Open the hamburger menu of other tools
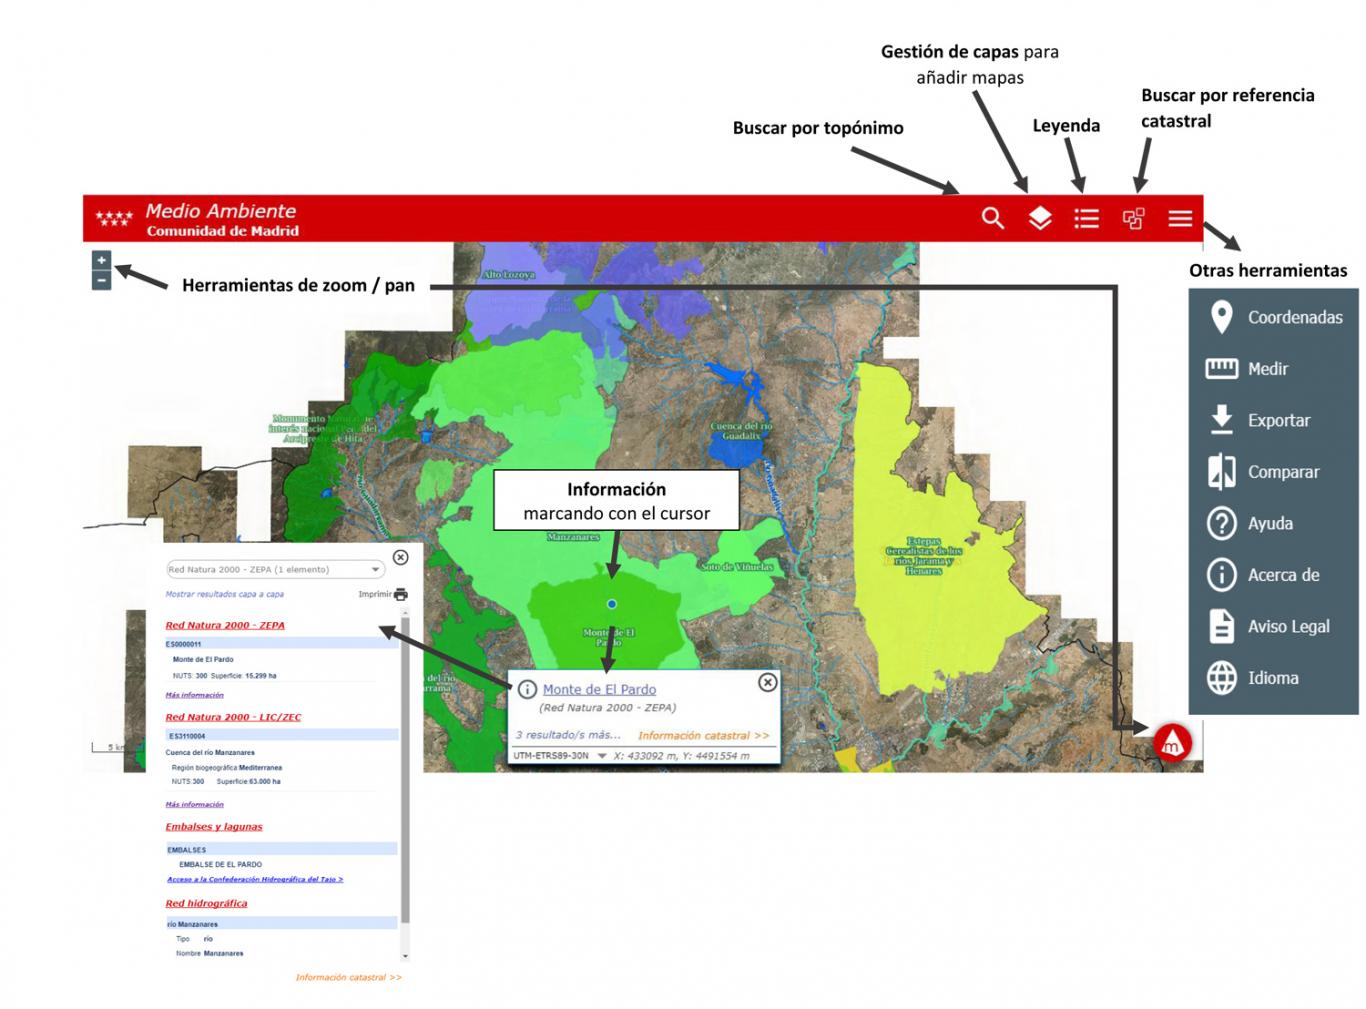Viewport: 1366px width, 1009px height. coord(1180,218)
